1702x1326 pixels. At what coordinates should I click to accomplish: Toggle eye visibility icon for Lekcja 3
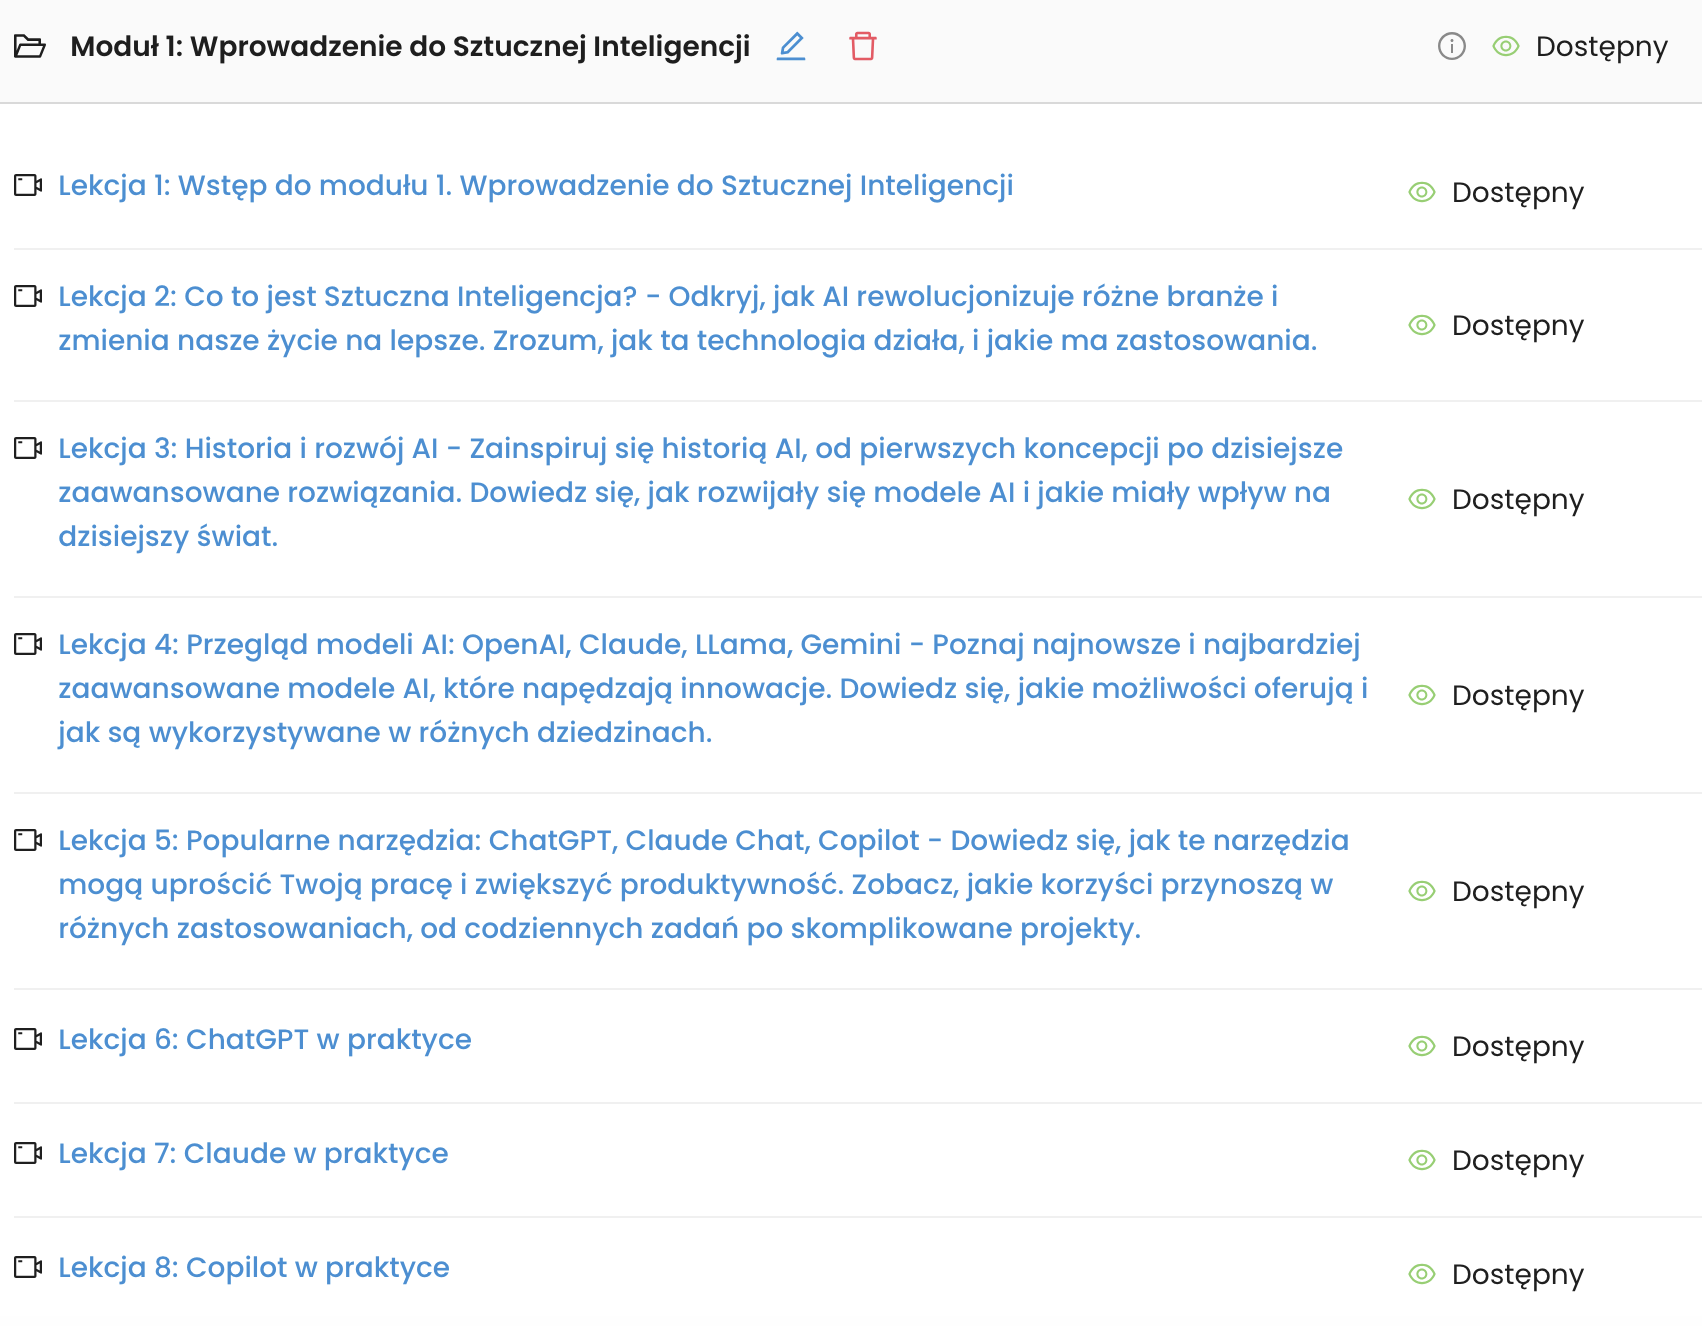pyautogui.click(x=1422, y=499)
